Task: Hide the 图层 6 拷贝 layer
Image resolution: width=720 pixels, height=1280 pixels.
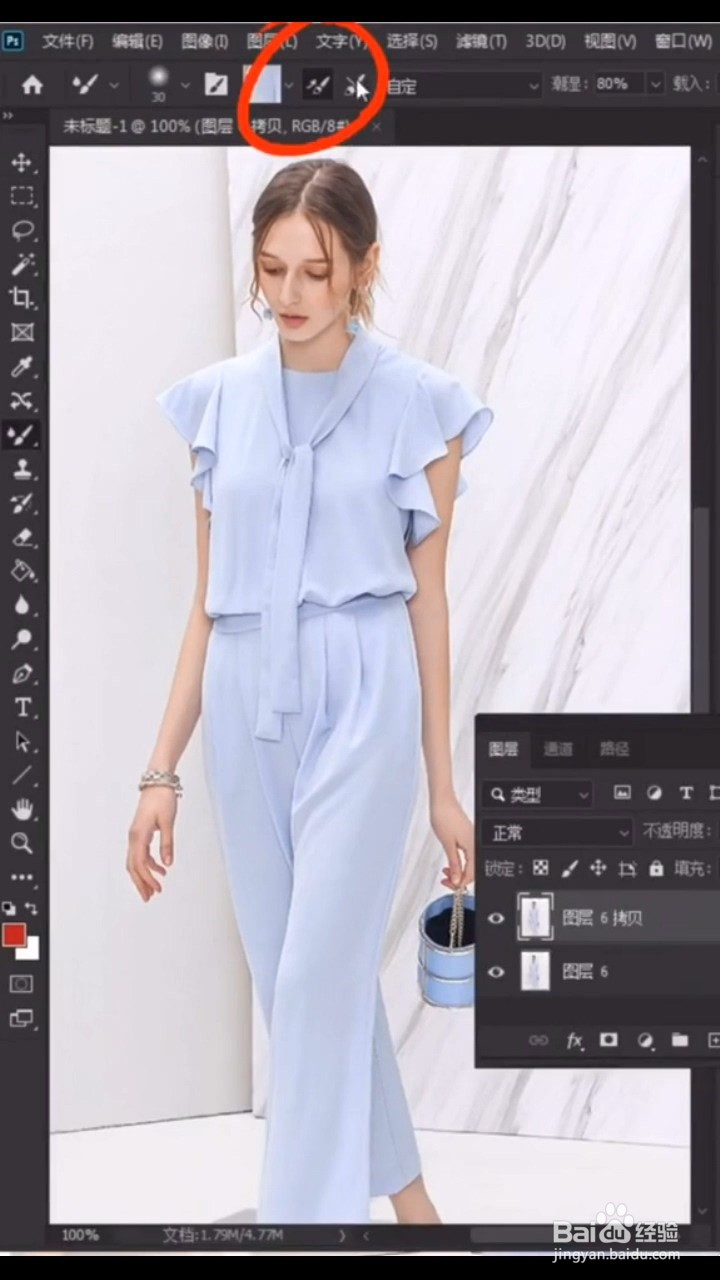Action: [x=496, y=918]
